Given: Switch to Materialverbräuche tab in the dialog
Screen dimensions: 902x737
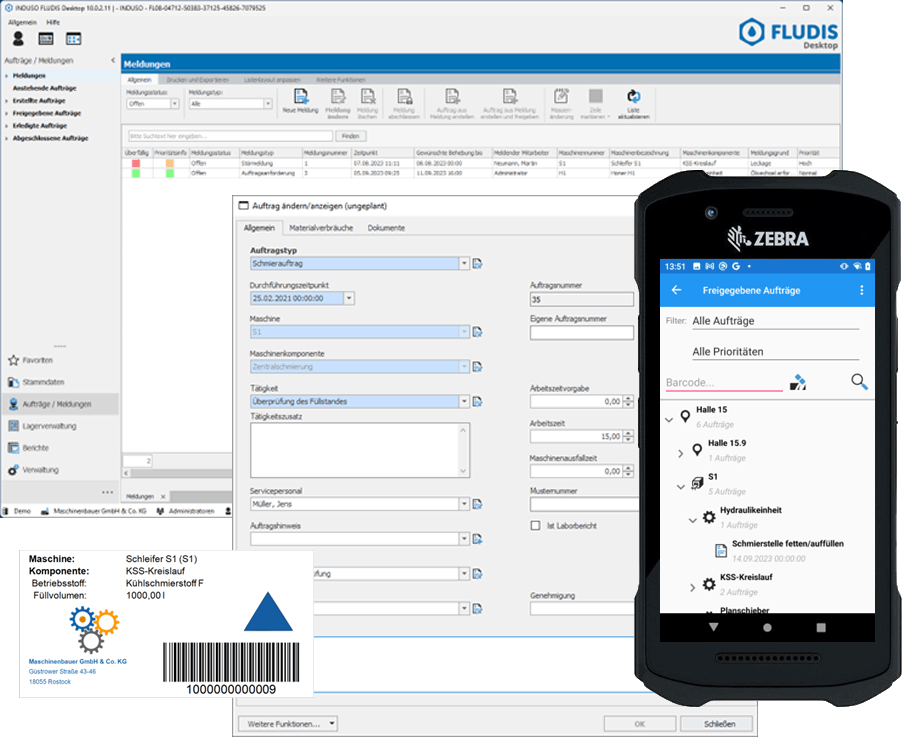Looking at the screenshot, I should coord(321,228).
